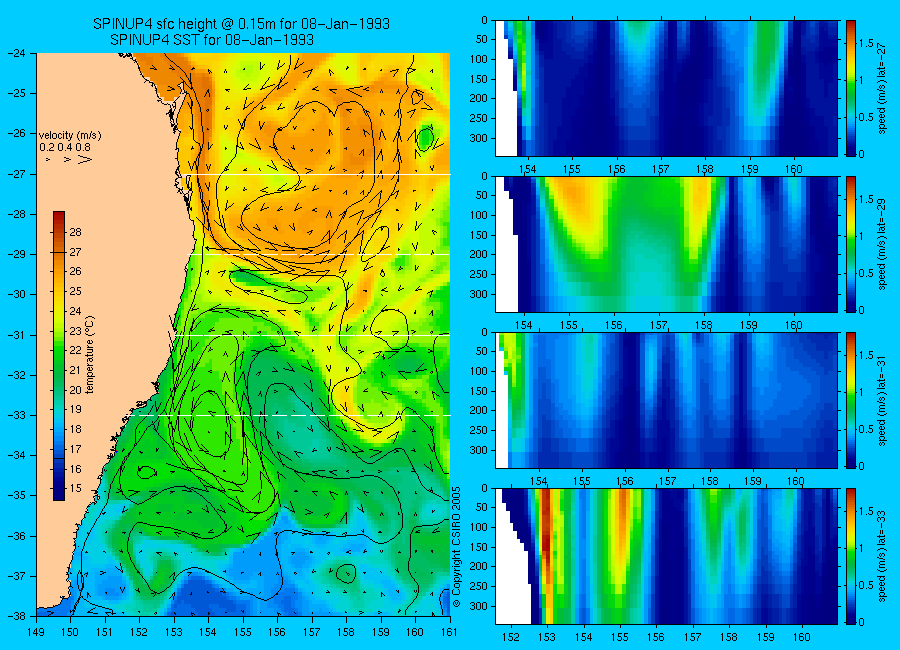Click the 0.5 tick on lat=-33 speed scale

click(x=867, y=585)
